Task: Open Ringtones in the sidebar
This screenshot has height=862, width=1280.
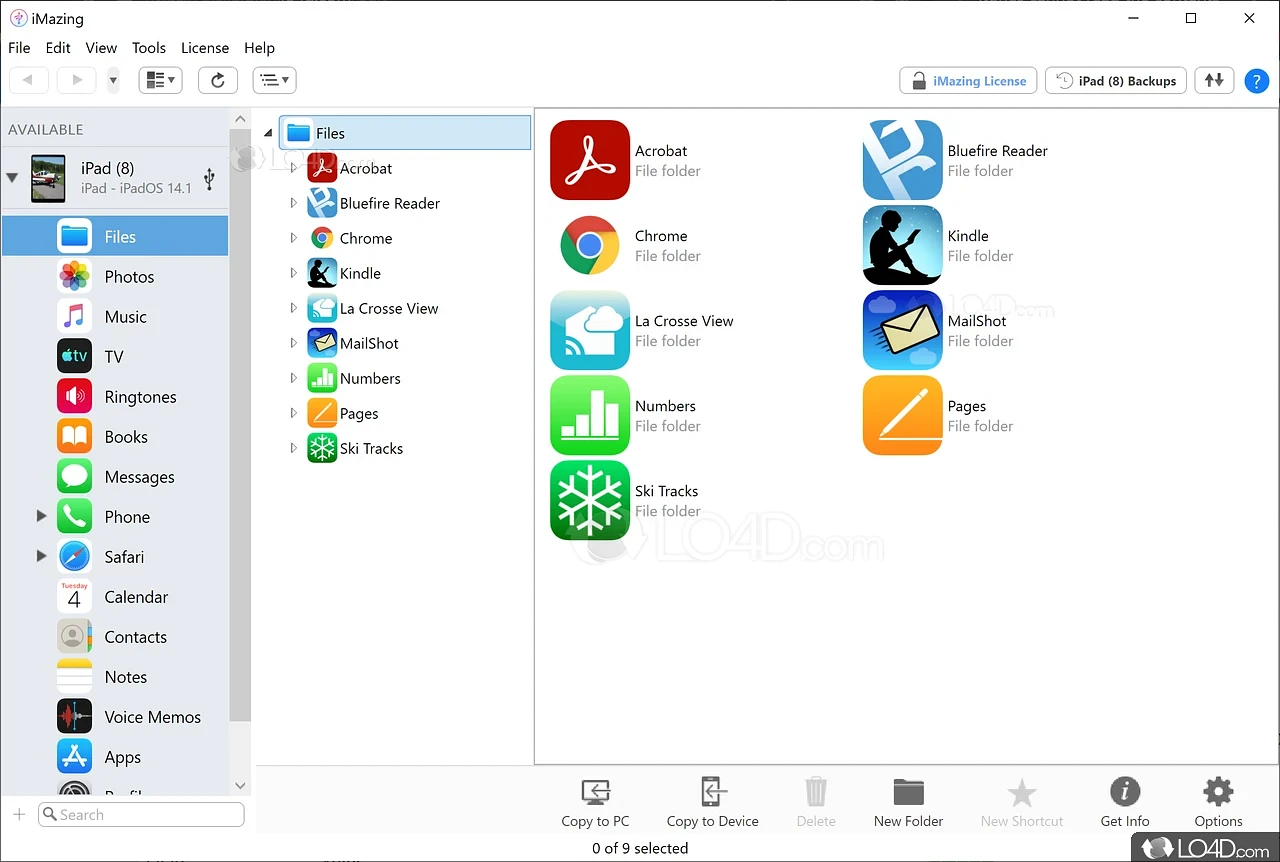Action: point(115,397)
